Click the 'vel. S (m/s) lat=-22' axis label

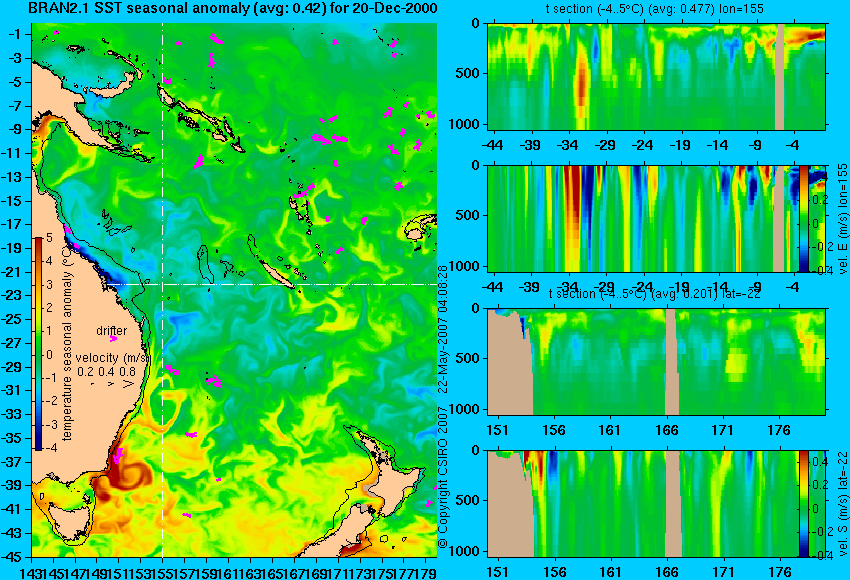tap(843, 504)
